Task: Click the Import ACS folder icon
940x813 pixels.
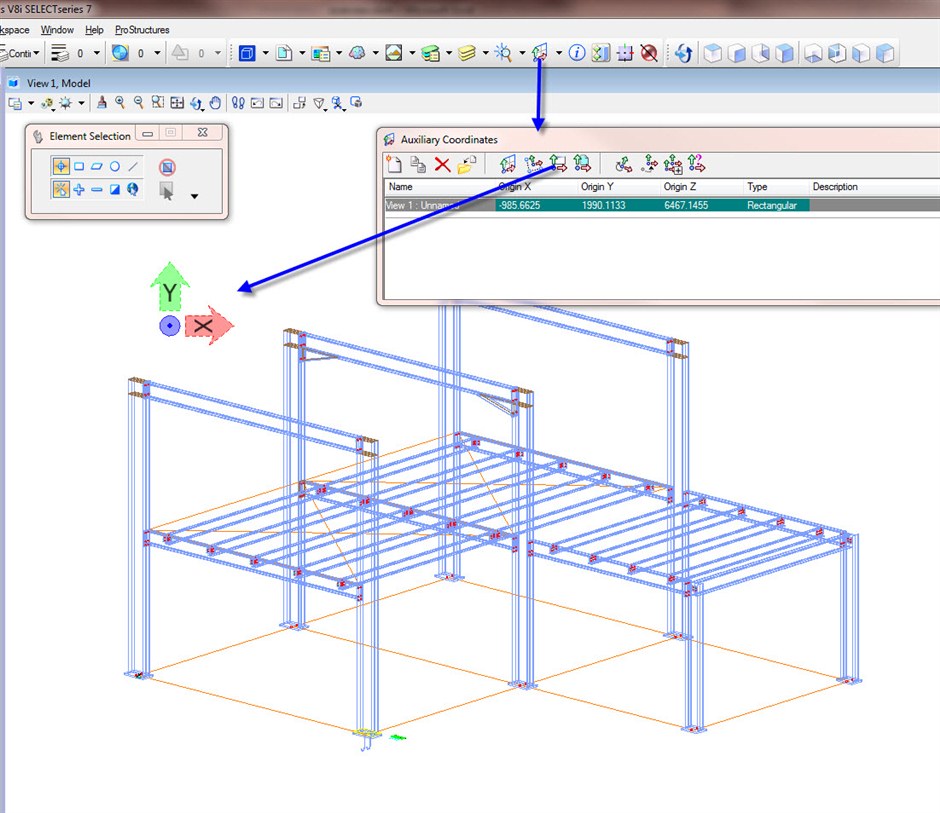Action: click(466, 165)
